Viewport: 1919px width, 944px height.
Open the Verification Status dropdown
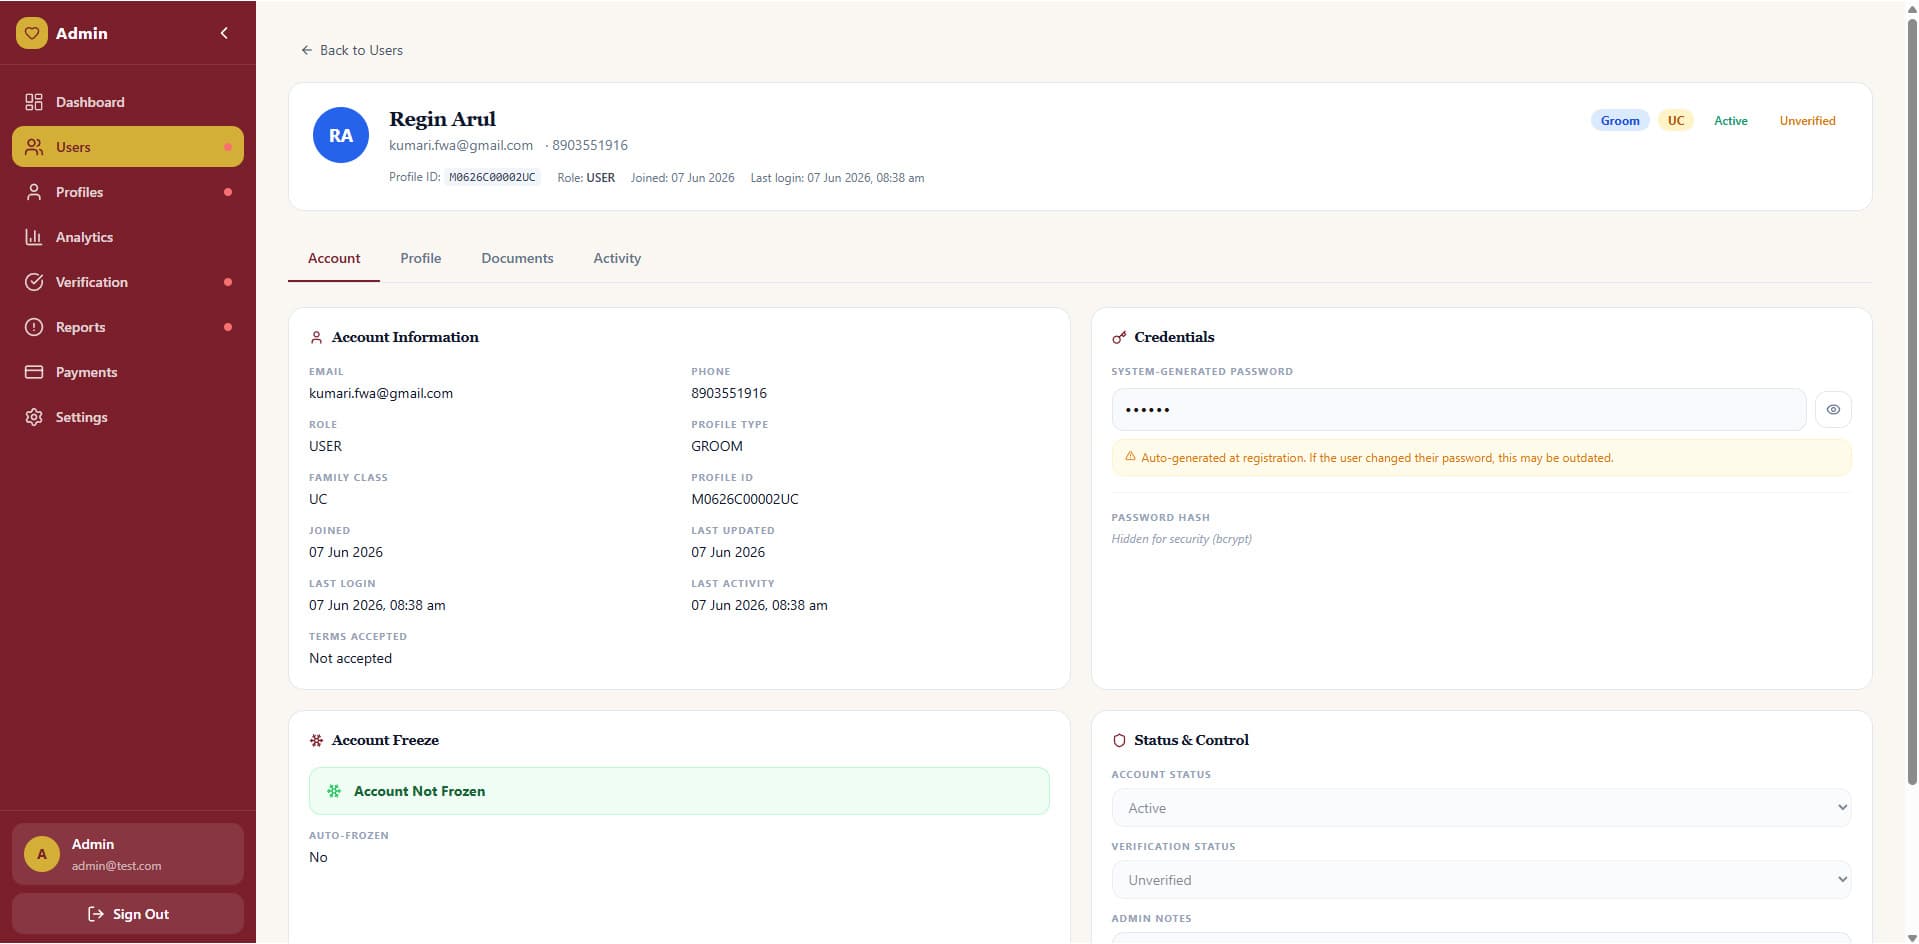click(x=1481, y=880)
